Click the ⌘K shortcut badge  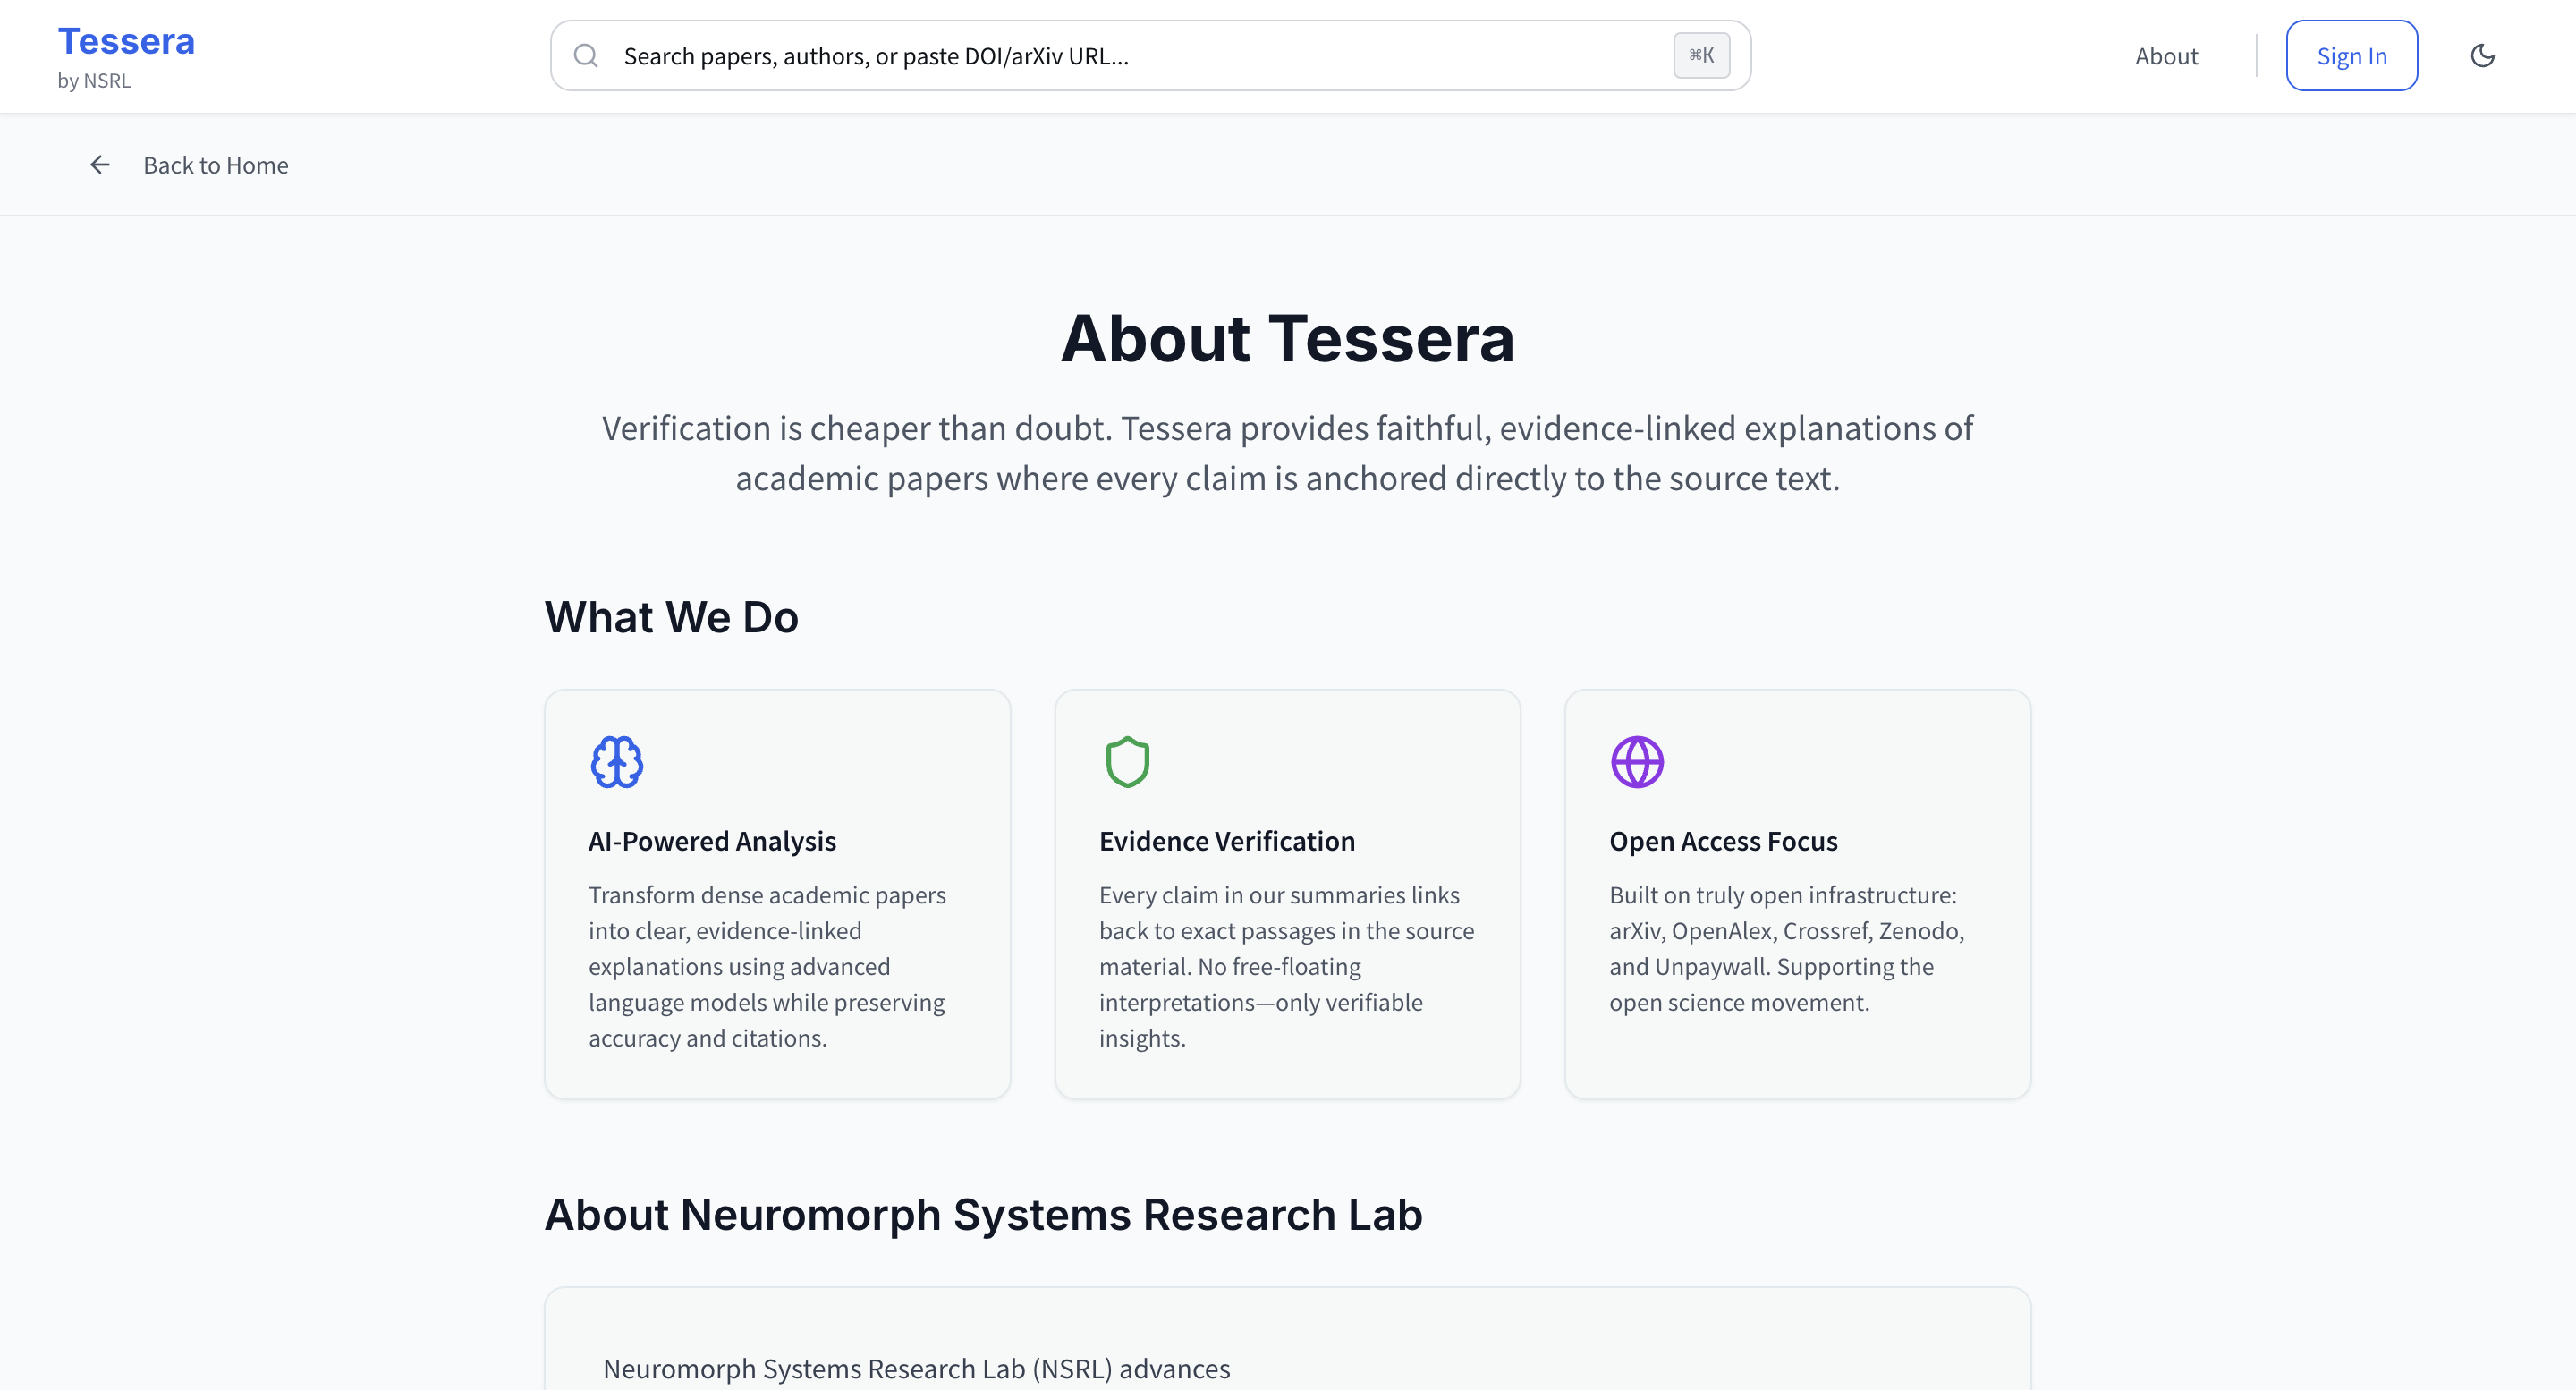coord(1701,56)
